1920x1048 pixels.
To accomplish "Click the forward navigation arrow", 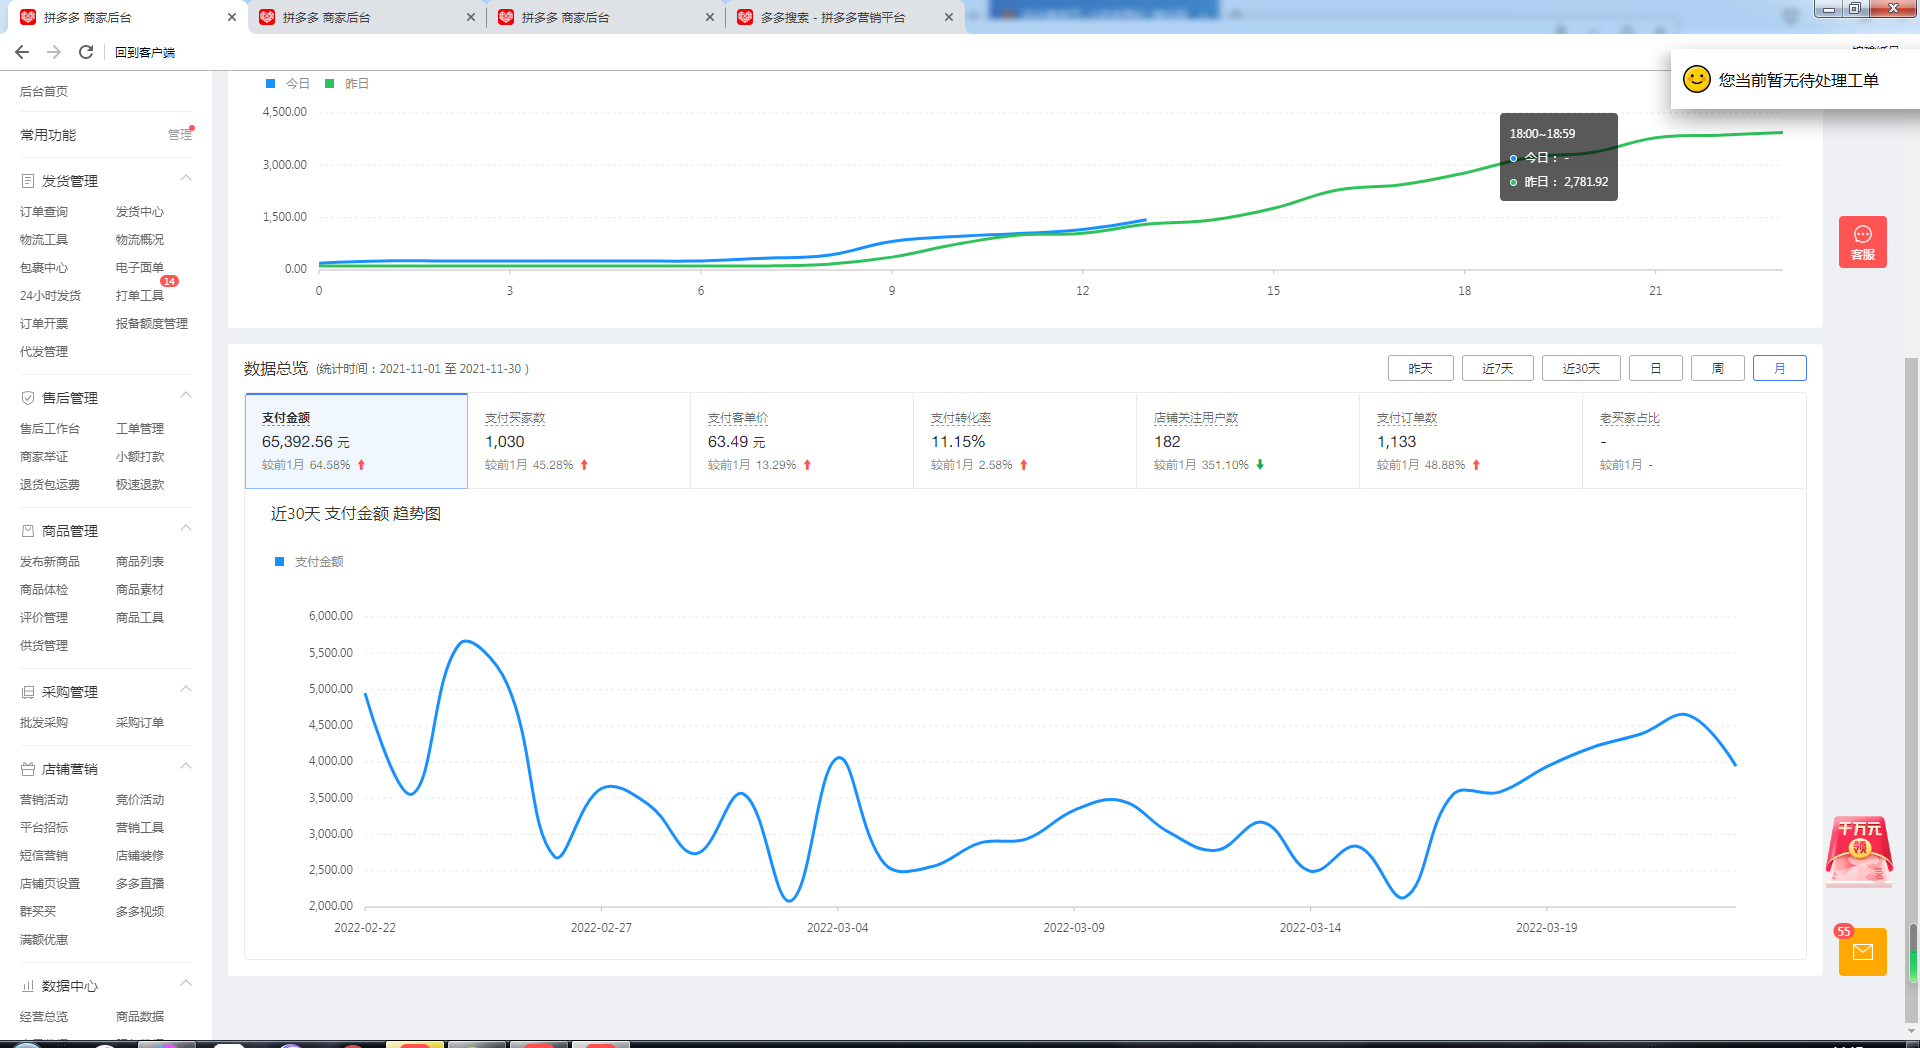I will pyautogui.click(x=54, y=52).
